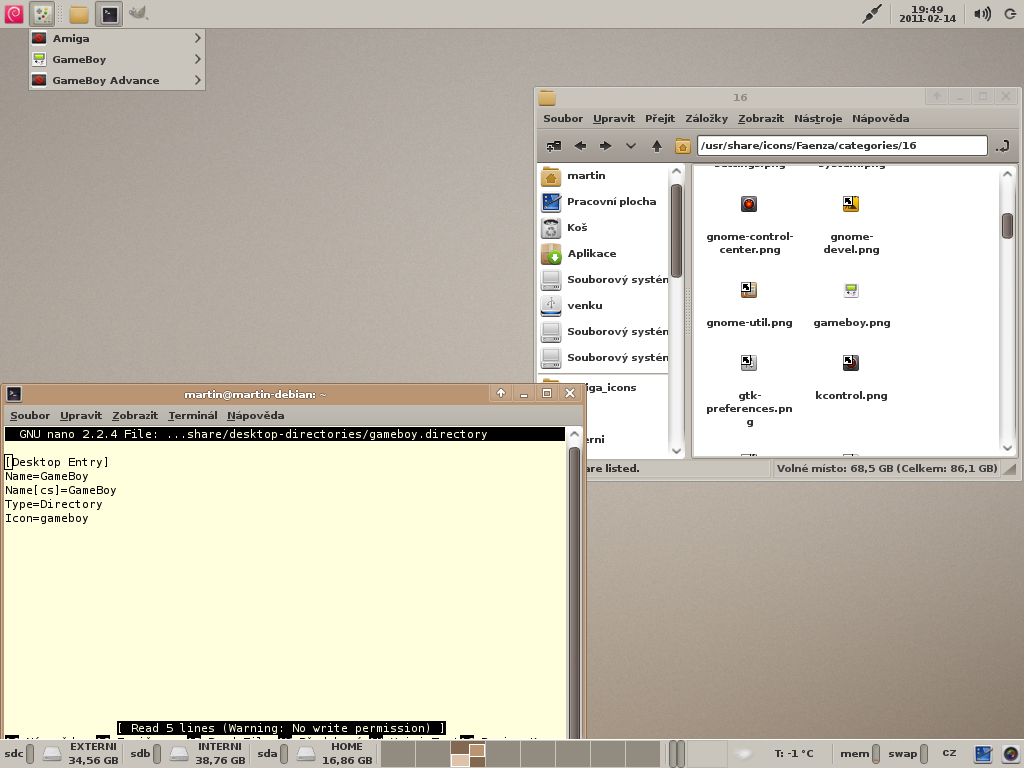Select gameboy.png file
This screenshot has width=1024, height=768.
852,305
